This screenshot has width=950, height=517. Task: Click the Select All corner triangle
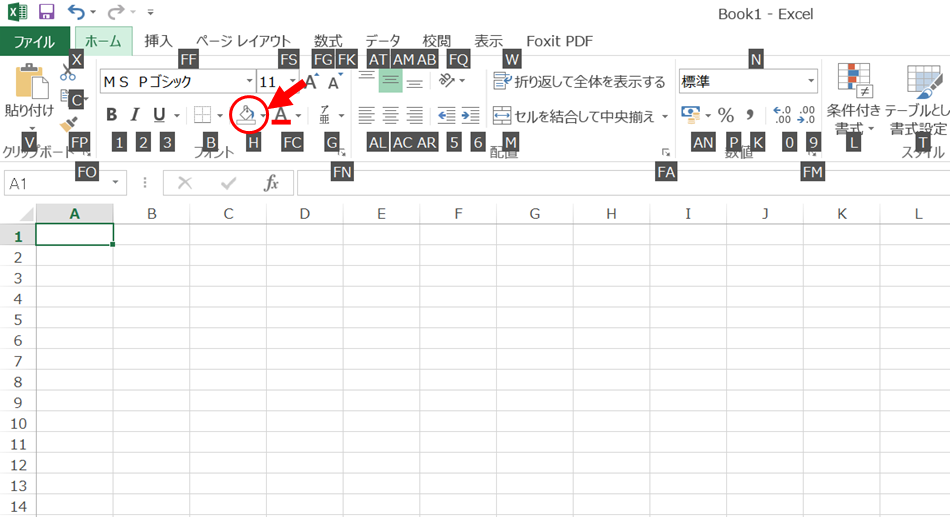25,214
